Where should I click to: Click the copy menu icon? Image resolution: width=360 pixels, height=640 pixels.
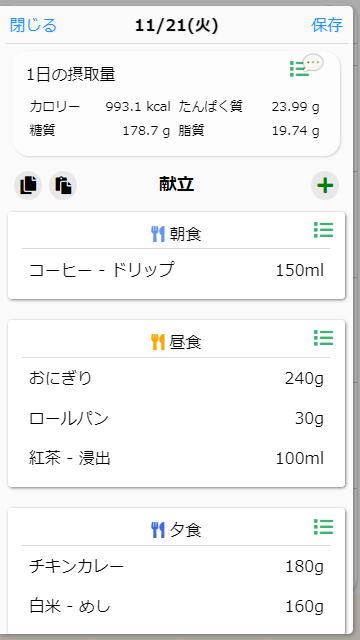click(28, 185)
